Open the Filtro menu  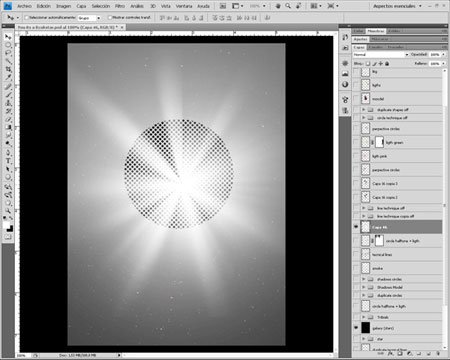tap(120, 6)
